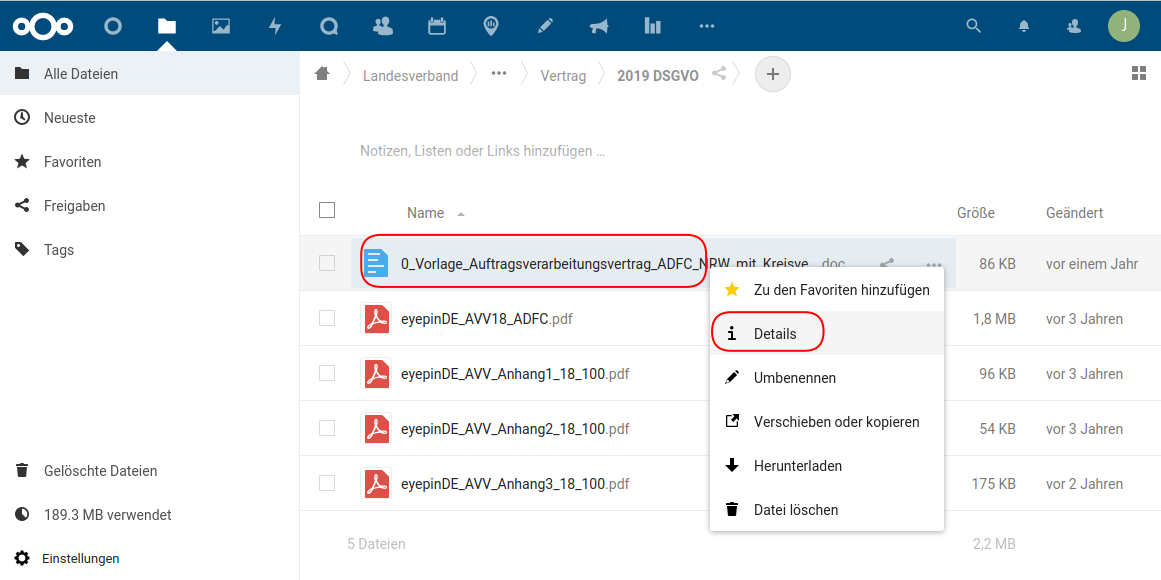Choose Details from the context menu

(775, 334)
